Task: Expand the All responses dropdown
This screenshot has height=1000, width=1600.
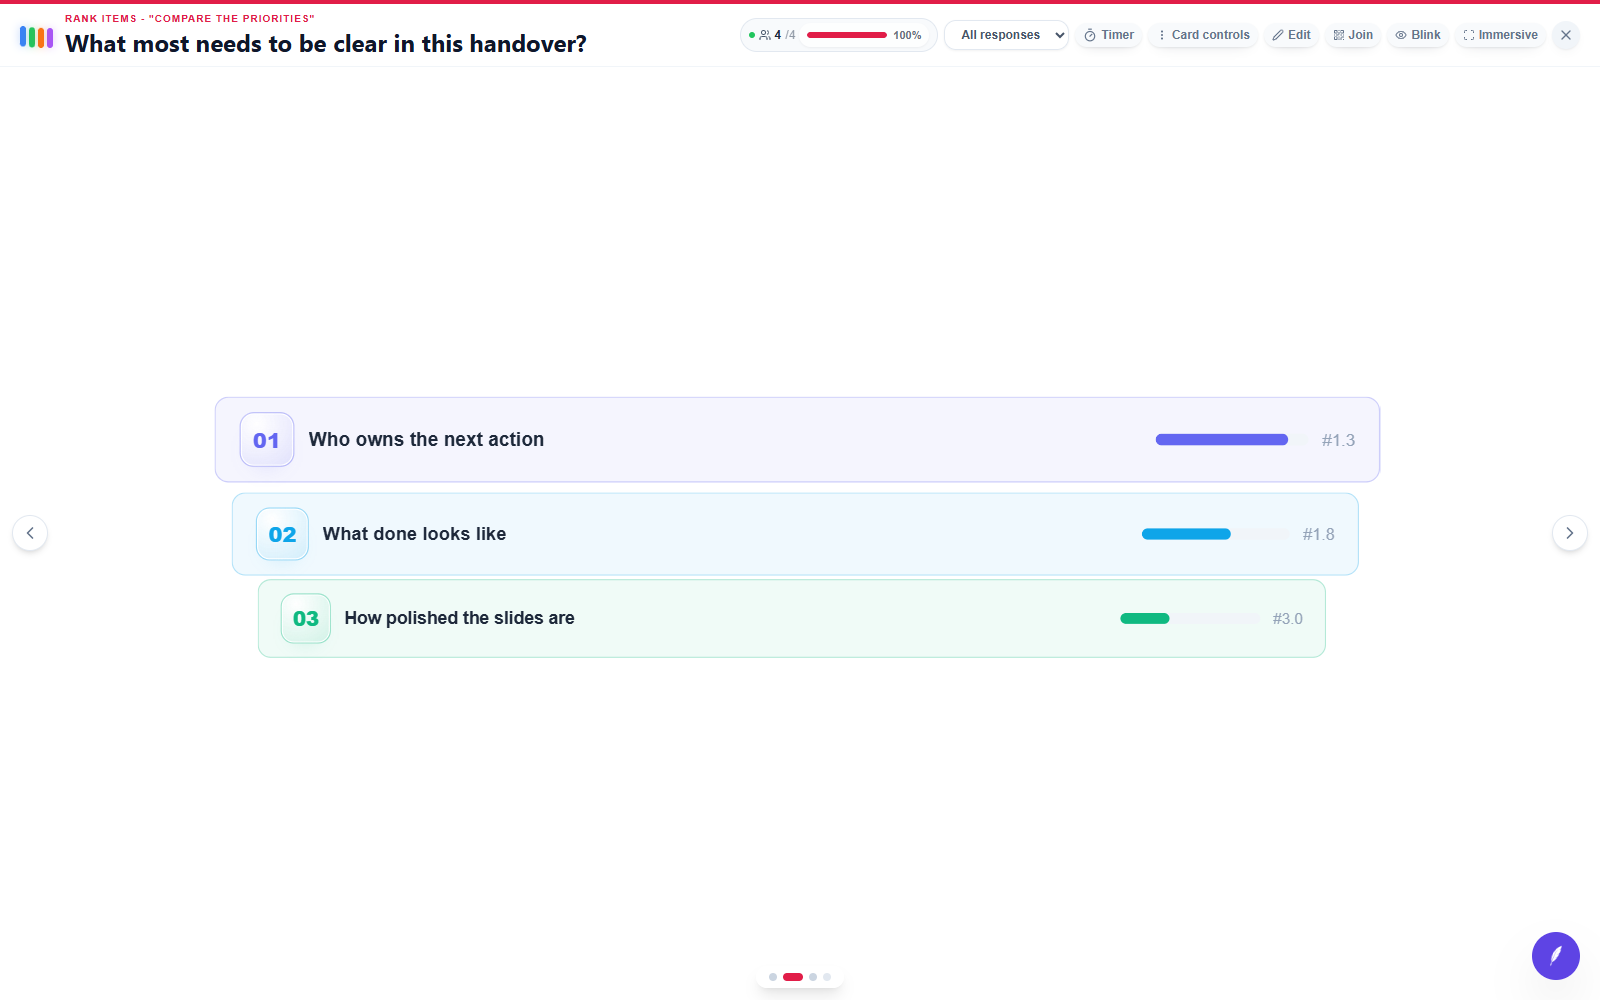Action: click(x=1007, y=35)
